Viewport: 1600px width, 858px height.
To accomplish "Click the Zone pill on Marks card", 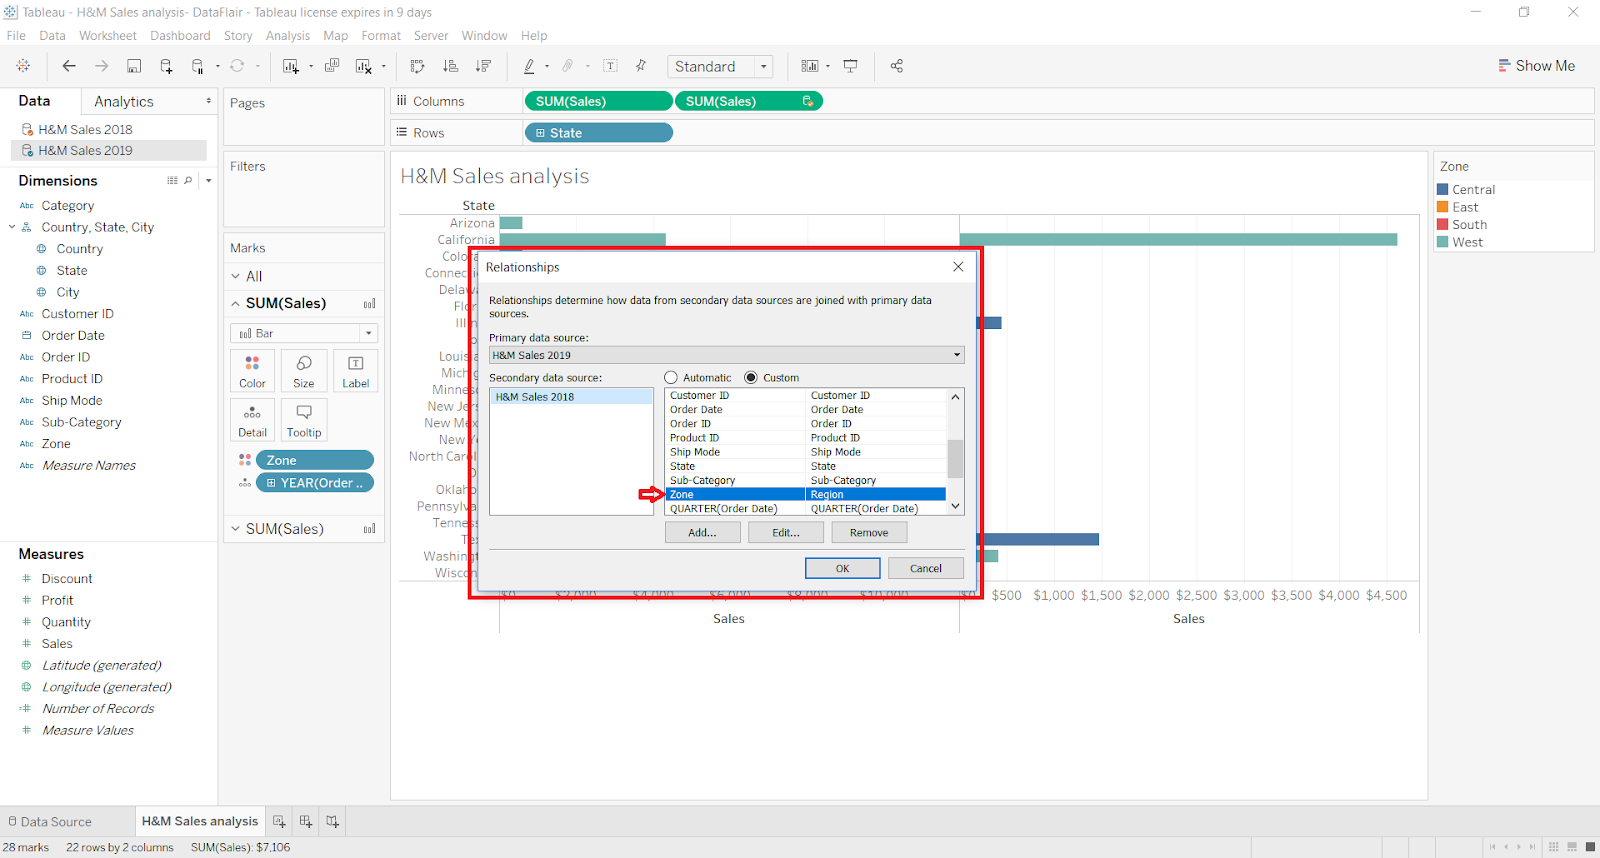I will tap(315, 460).
